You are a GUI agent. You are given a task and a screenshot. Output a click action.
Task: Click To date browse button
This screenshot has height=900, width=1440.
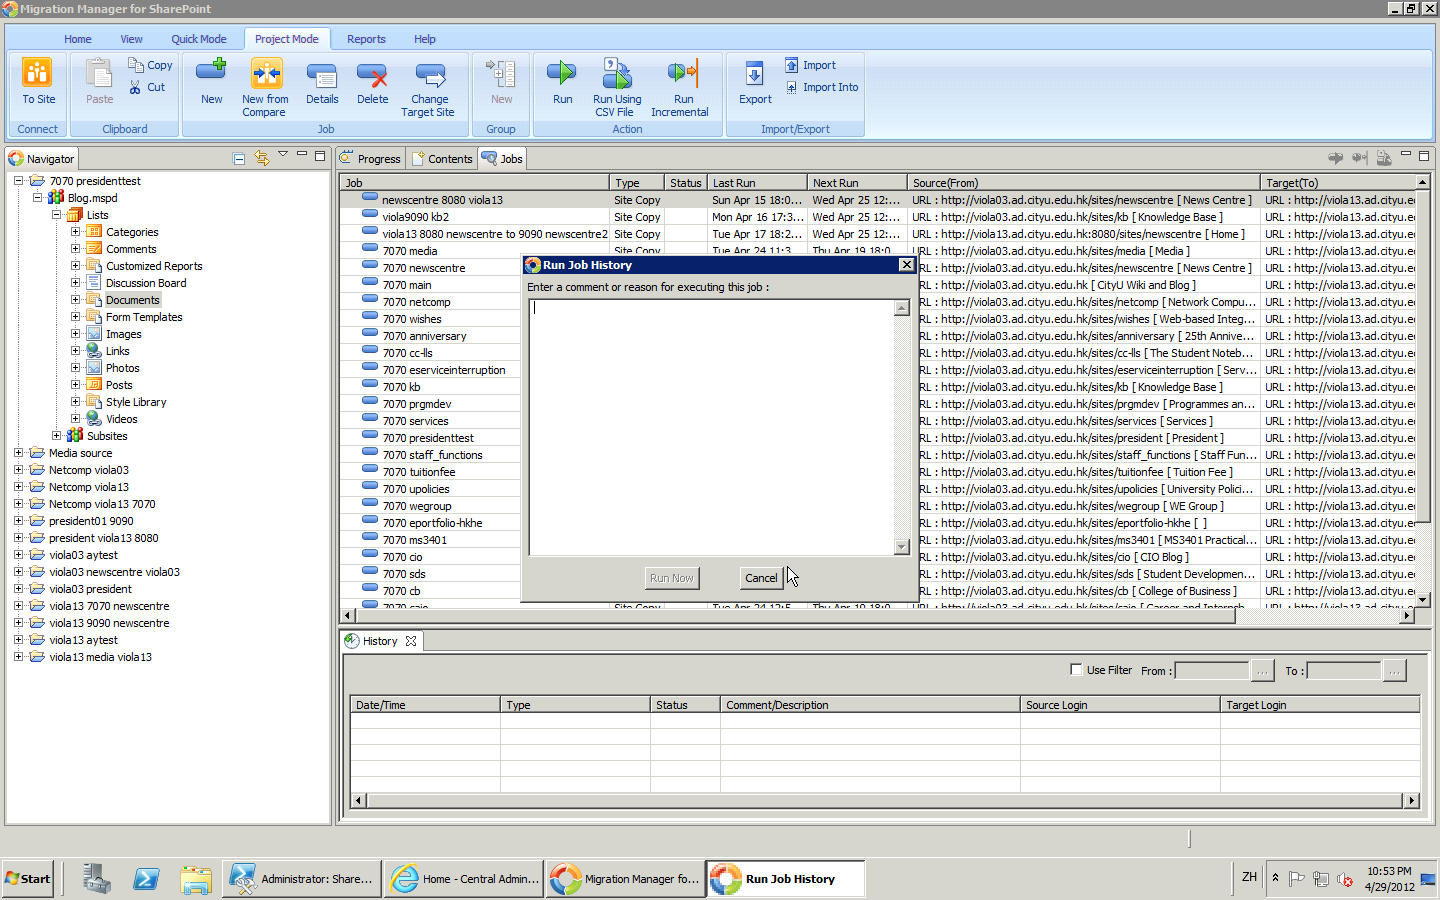click(x=1395, y=670)
